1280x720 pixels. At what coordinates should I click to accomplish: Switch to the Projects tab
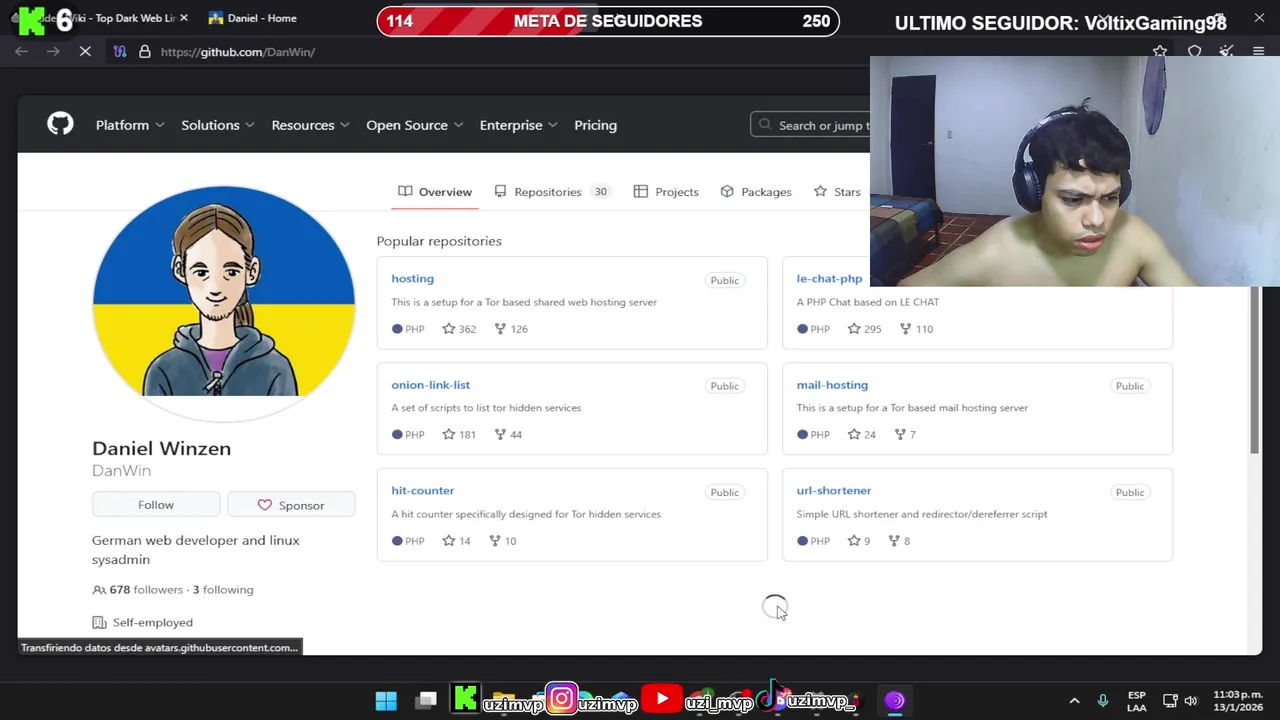(666, 192)
